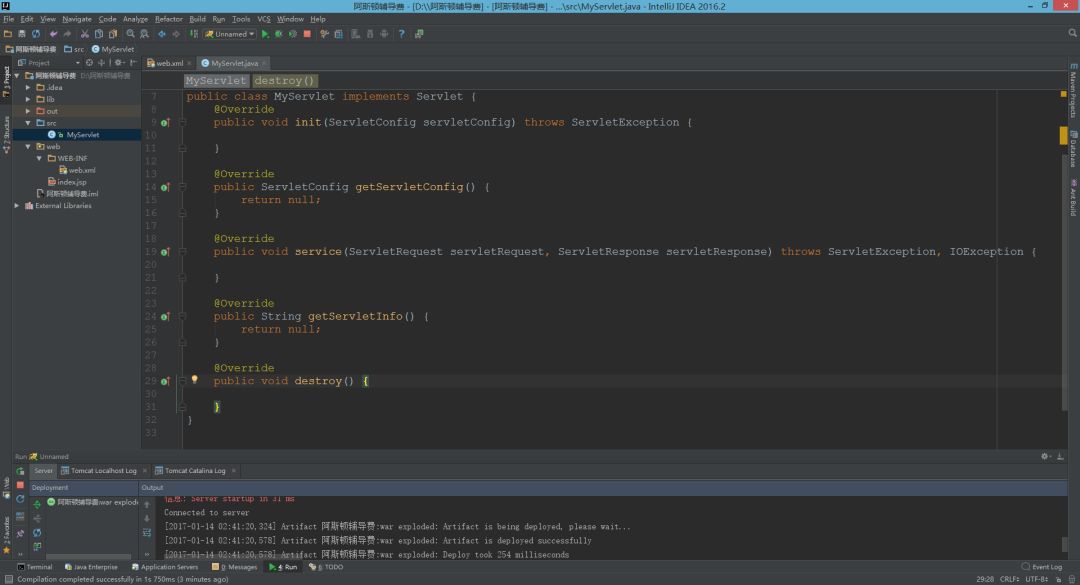1080x585 pixels.
Task: Open the VCS menu
Action: pyautogui.click(x=264, y=19)
